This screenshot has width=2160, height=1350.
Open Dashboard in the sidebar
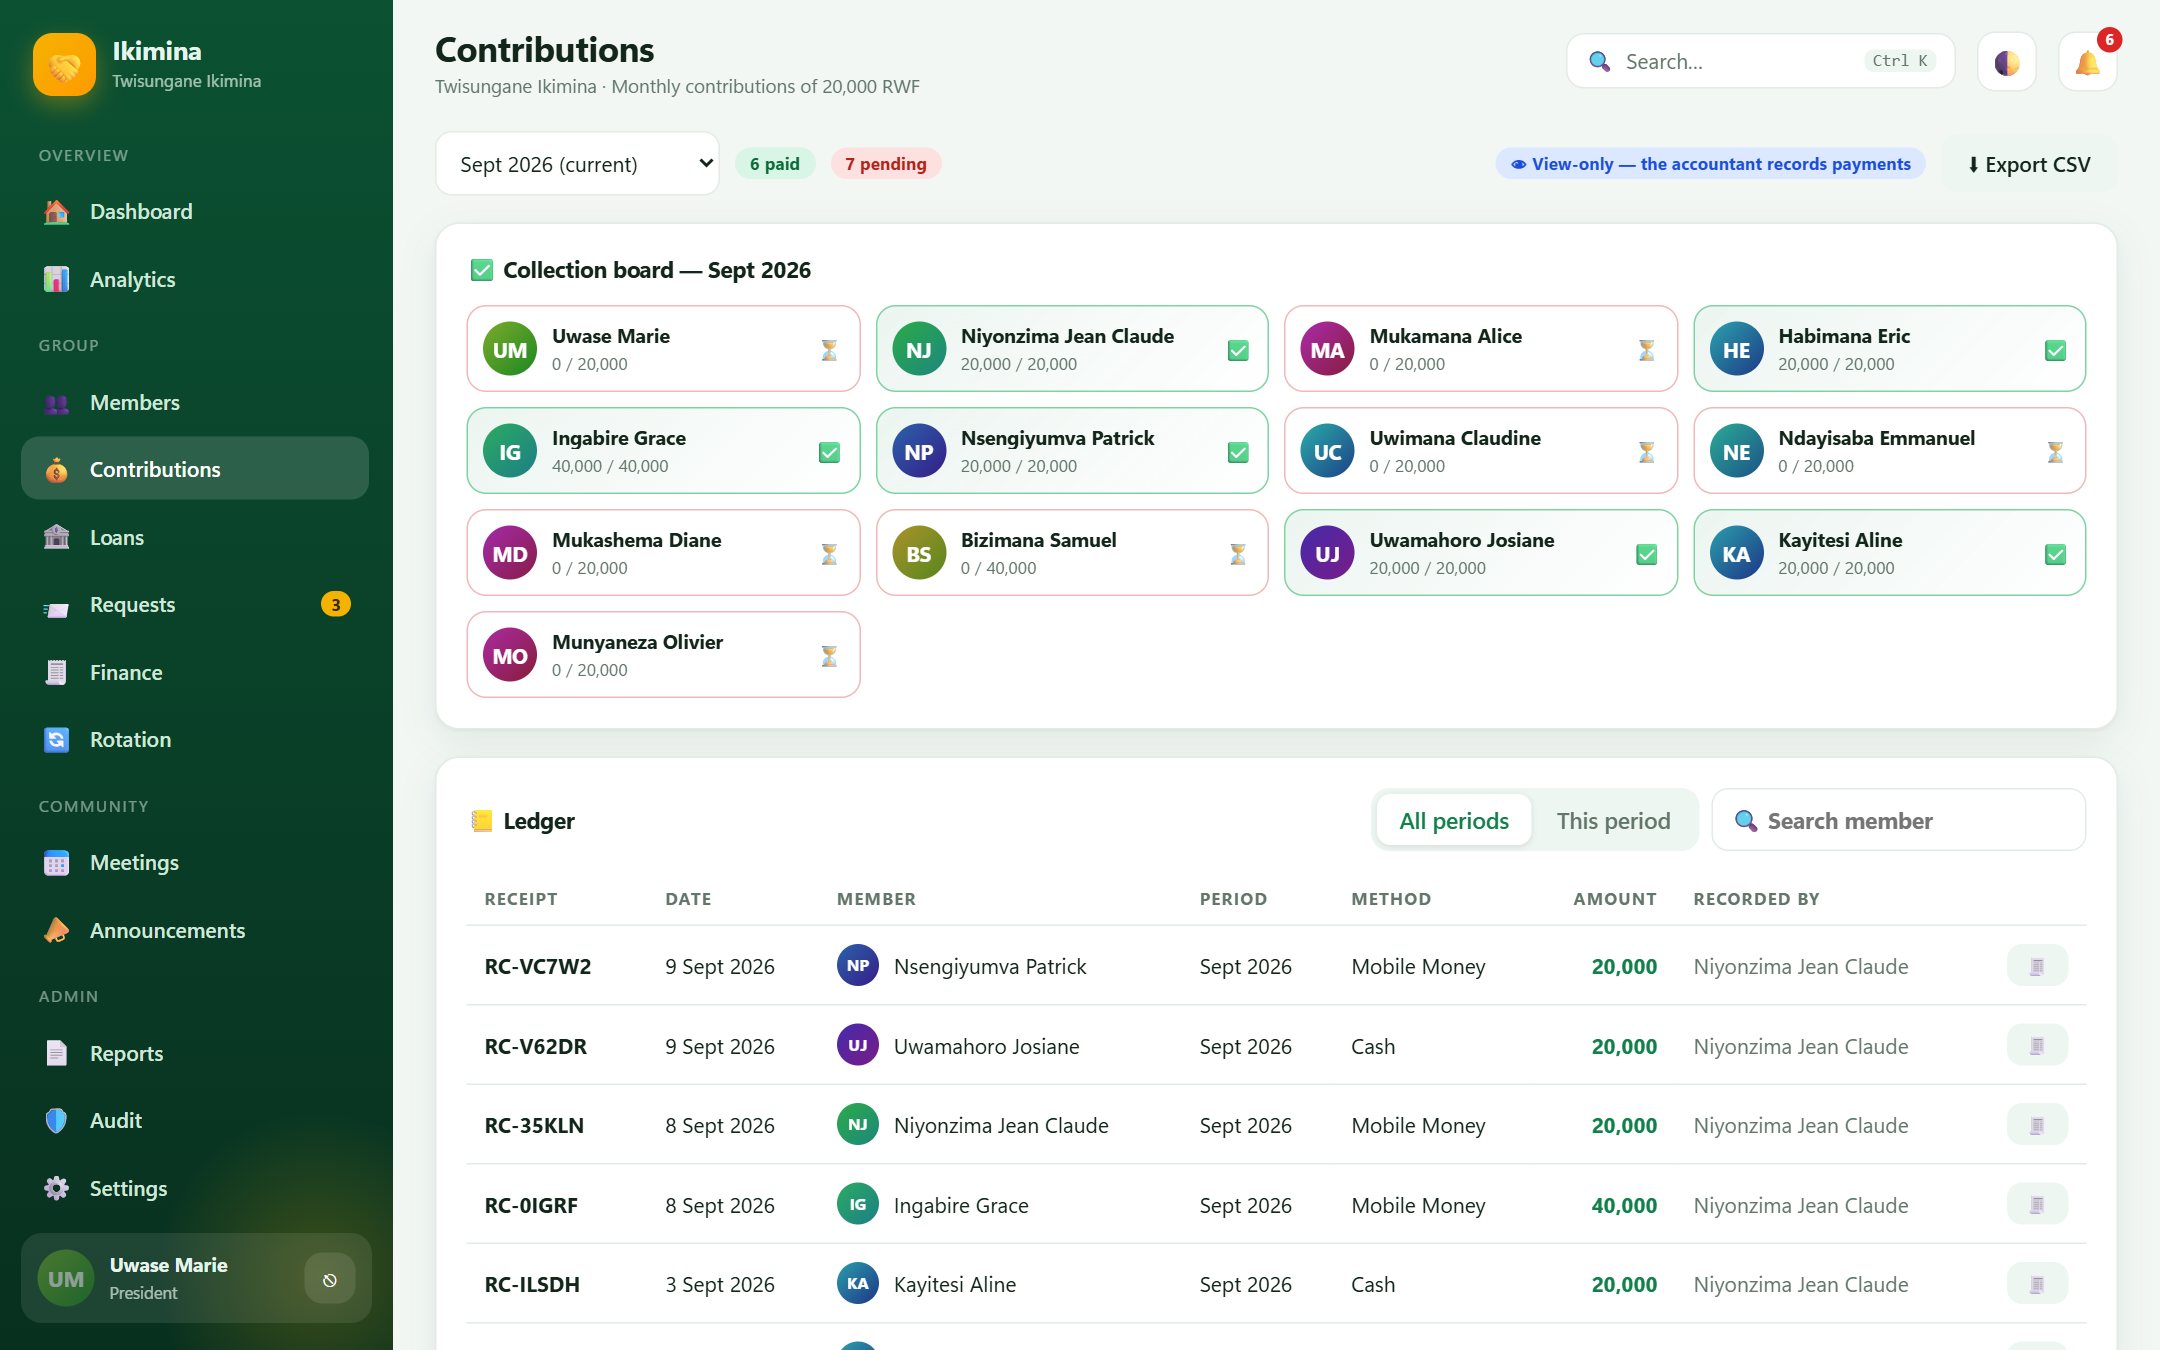click(x=195, y=212)
